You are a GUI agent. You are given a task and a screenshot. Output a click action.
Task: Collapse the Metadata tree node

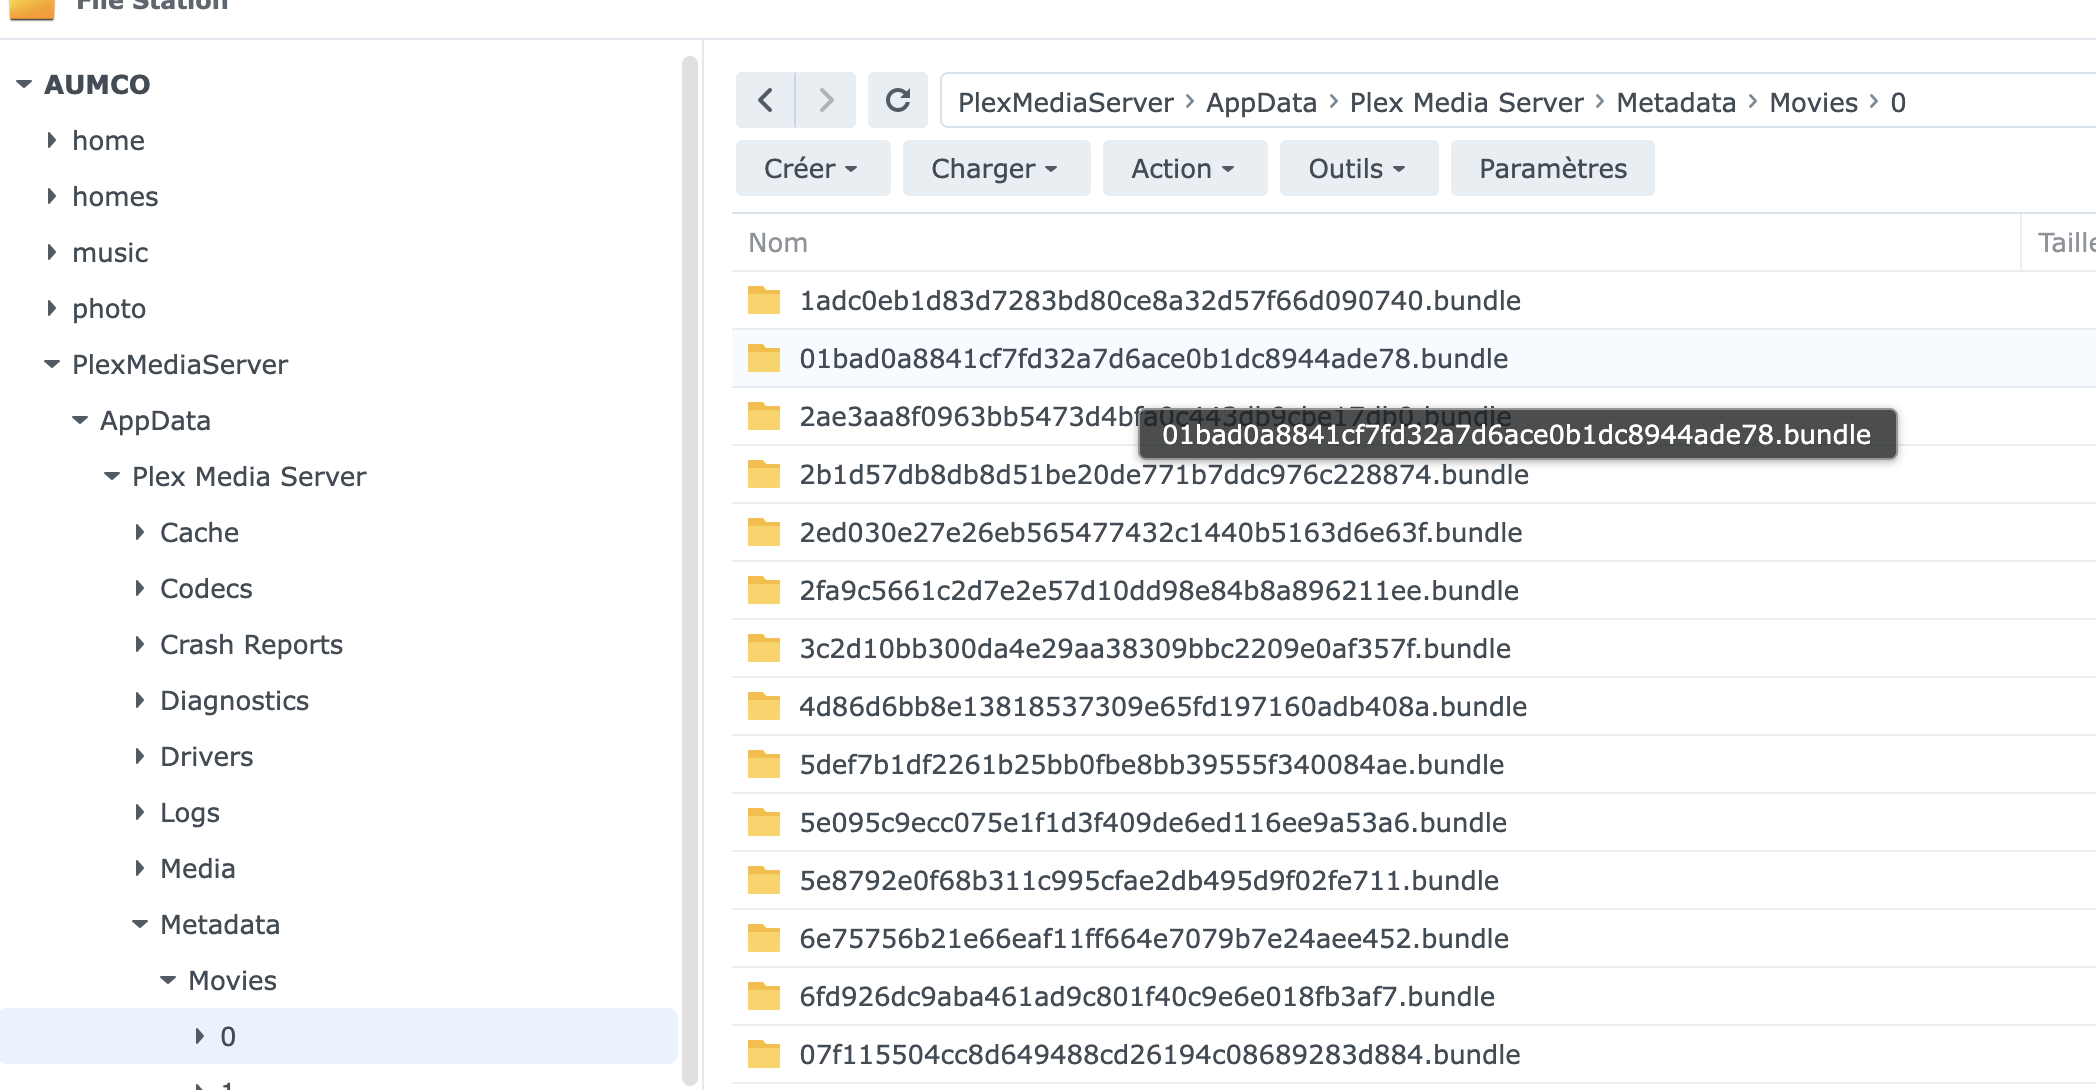[140, 924]
